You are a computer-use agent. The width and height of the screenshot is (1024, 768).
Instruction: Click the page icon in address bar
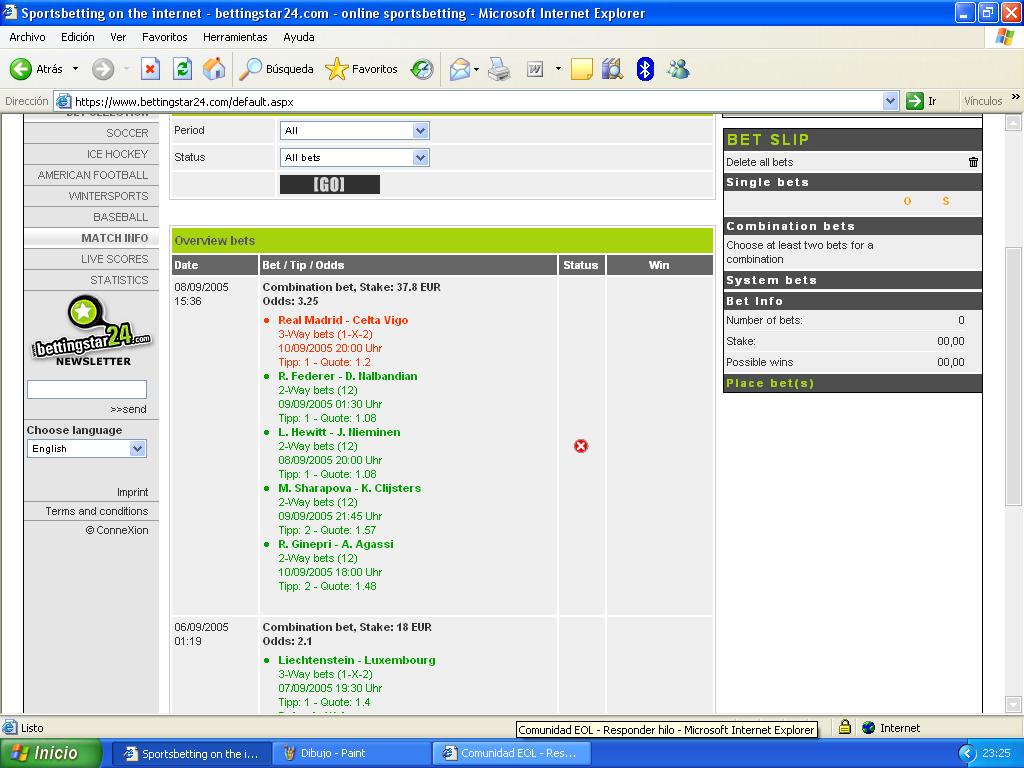click(x=63, y=101)
